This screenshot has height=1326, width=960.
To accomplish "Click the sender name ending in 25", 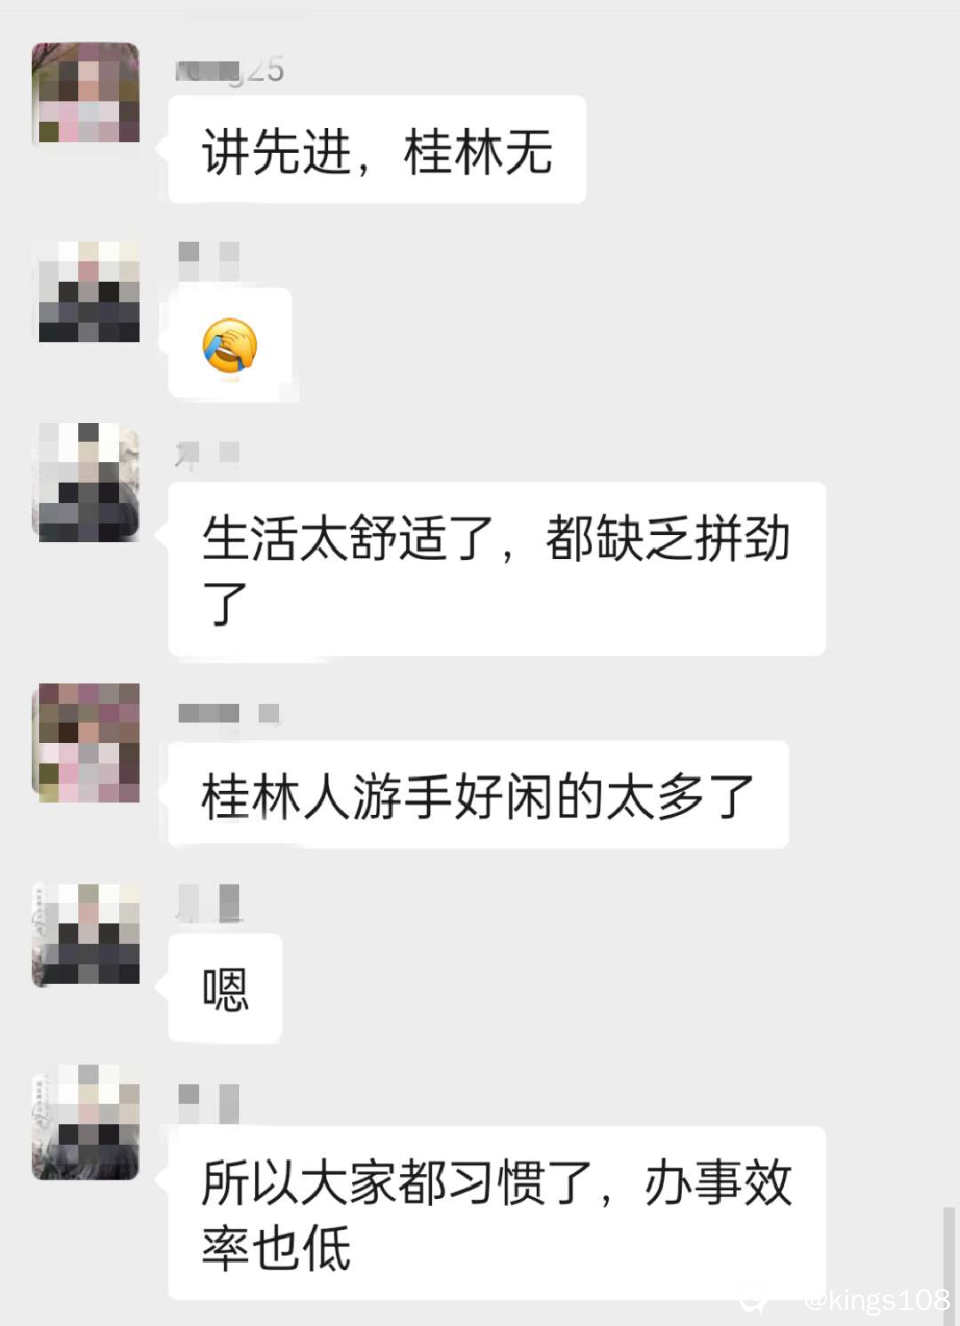I will (230, 70).
